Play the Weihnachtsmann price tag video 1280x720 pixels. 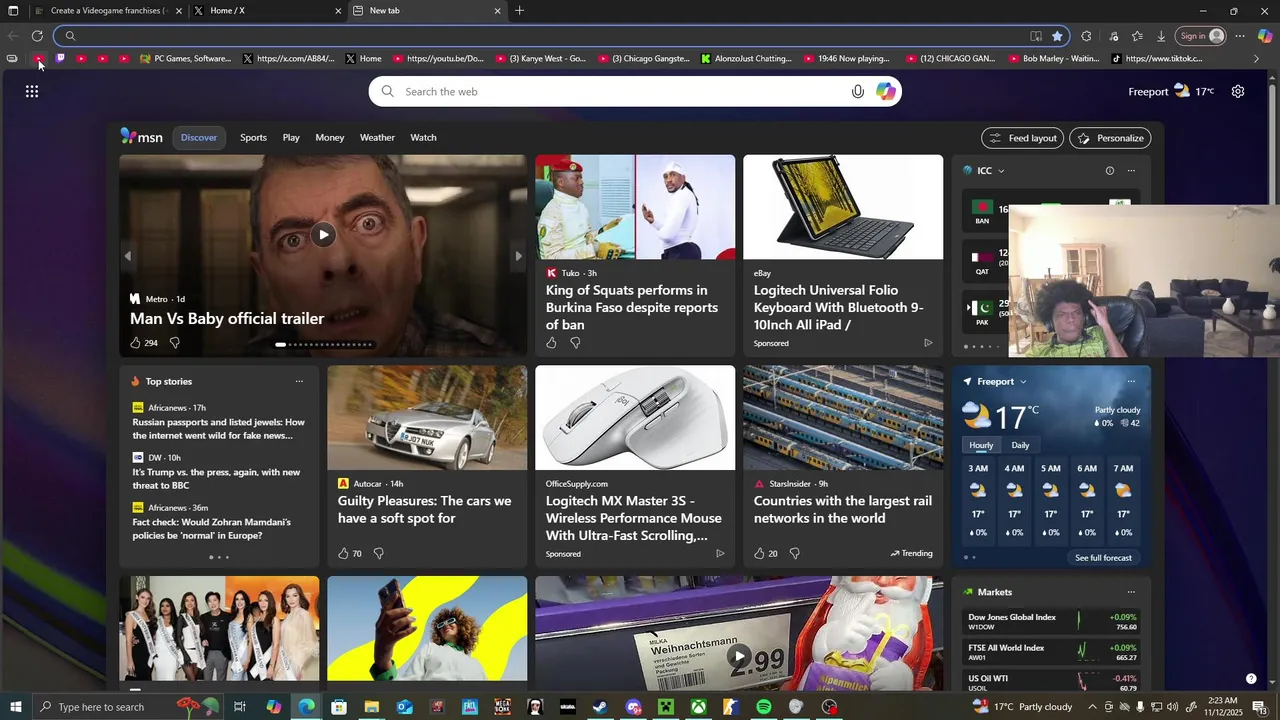pos(739,656)
